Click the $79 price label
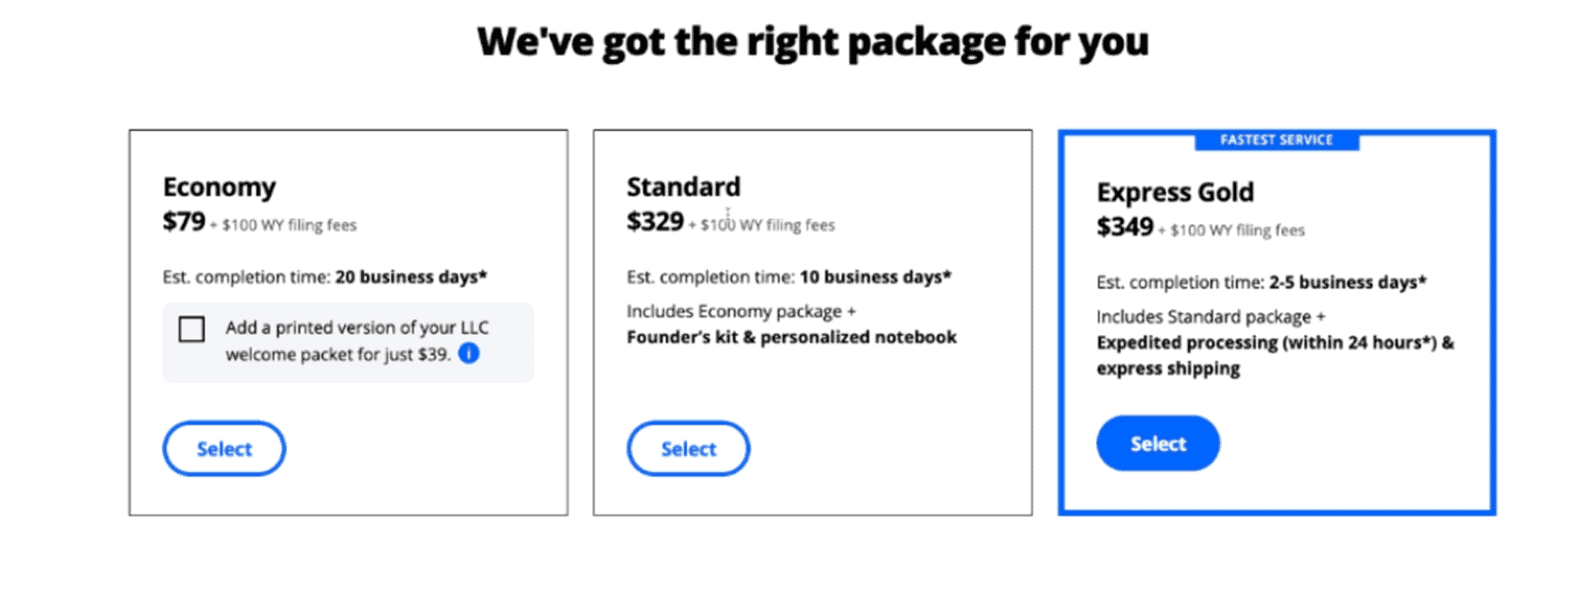 click(x=183, y=222)
